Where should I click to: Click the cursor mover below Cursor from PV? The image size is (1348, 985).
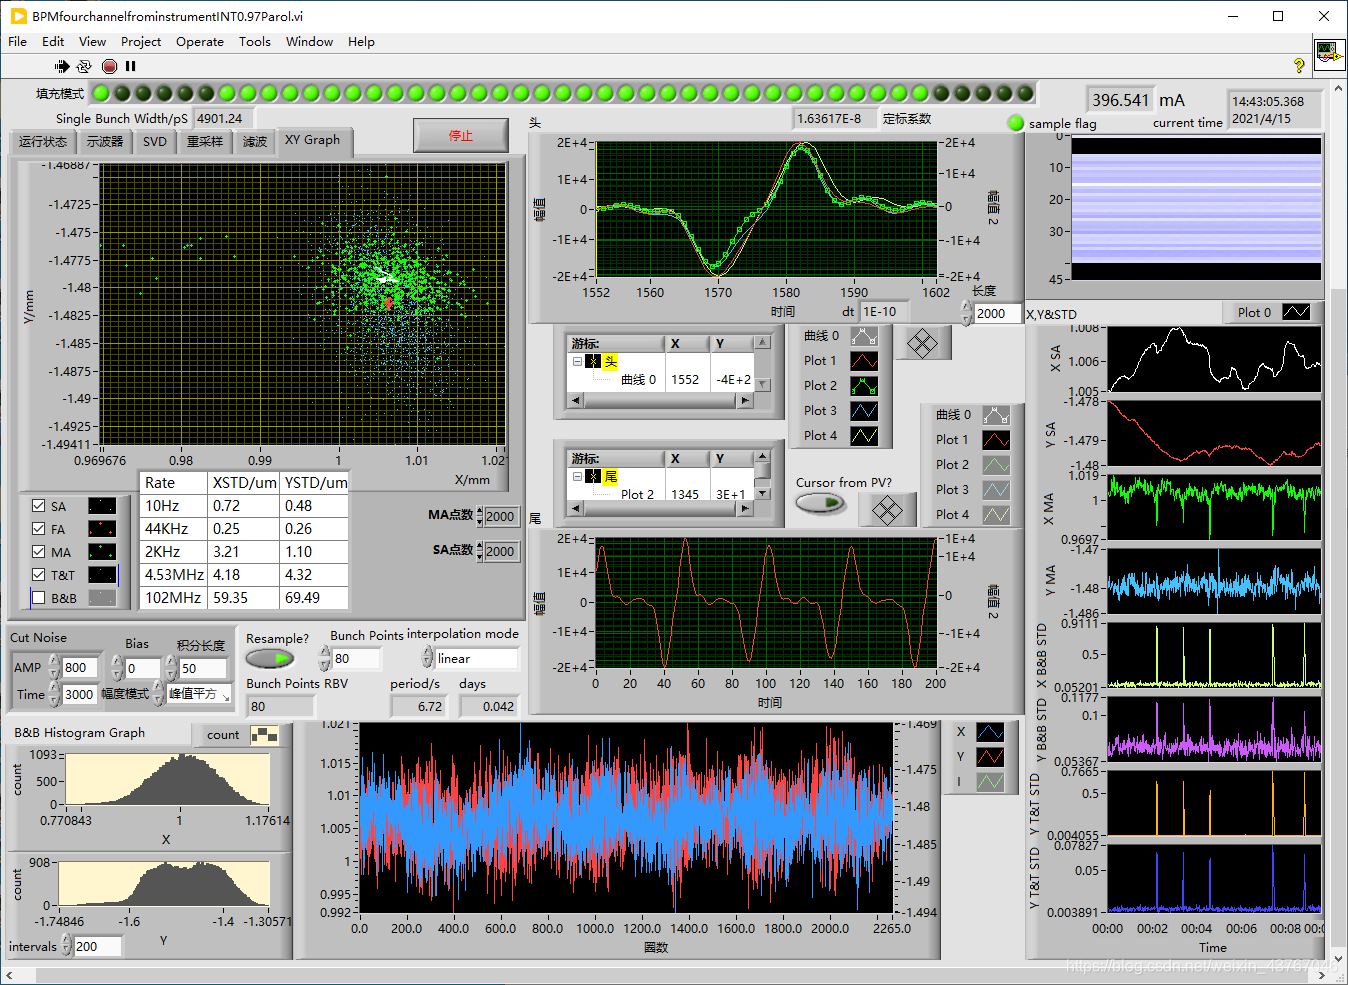click(x=886, y=510)
